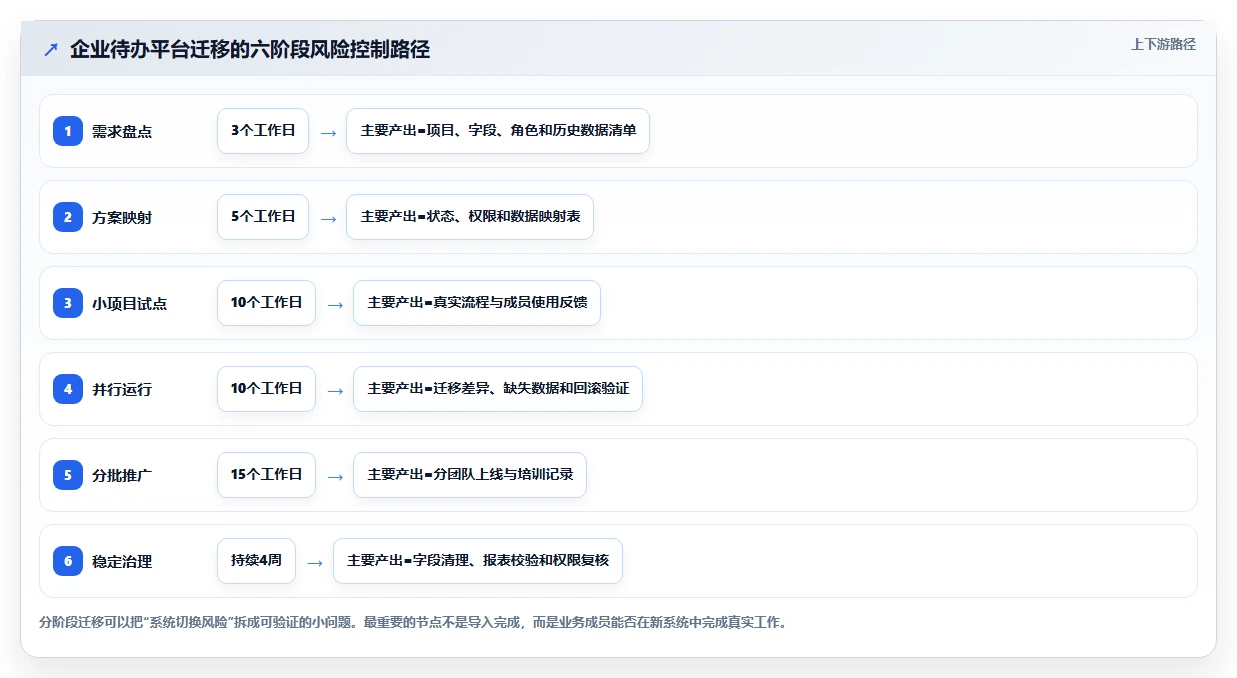Click the title 企业待办平台迁移的六阶段风险控制路径
Screen dimensions: 1237x678
250,49
